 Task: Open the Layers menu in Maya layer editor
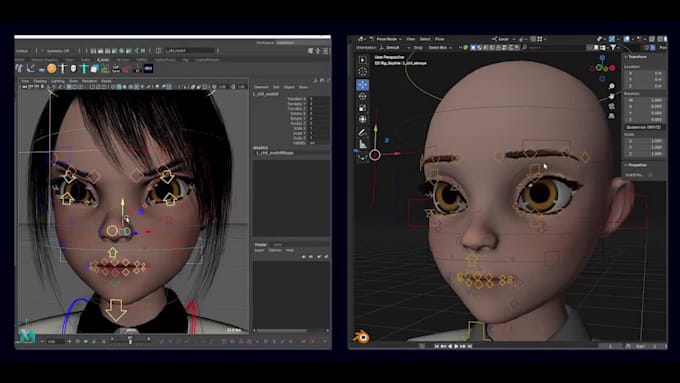259,250
